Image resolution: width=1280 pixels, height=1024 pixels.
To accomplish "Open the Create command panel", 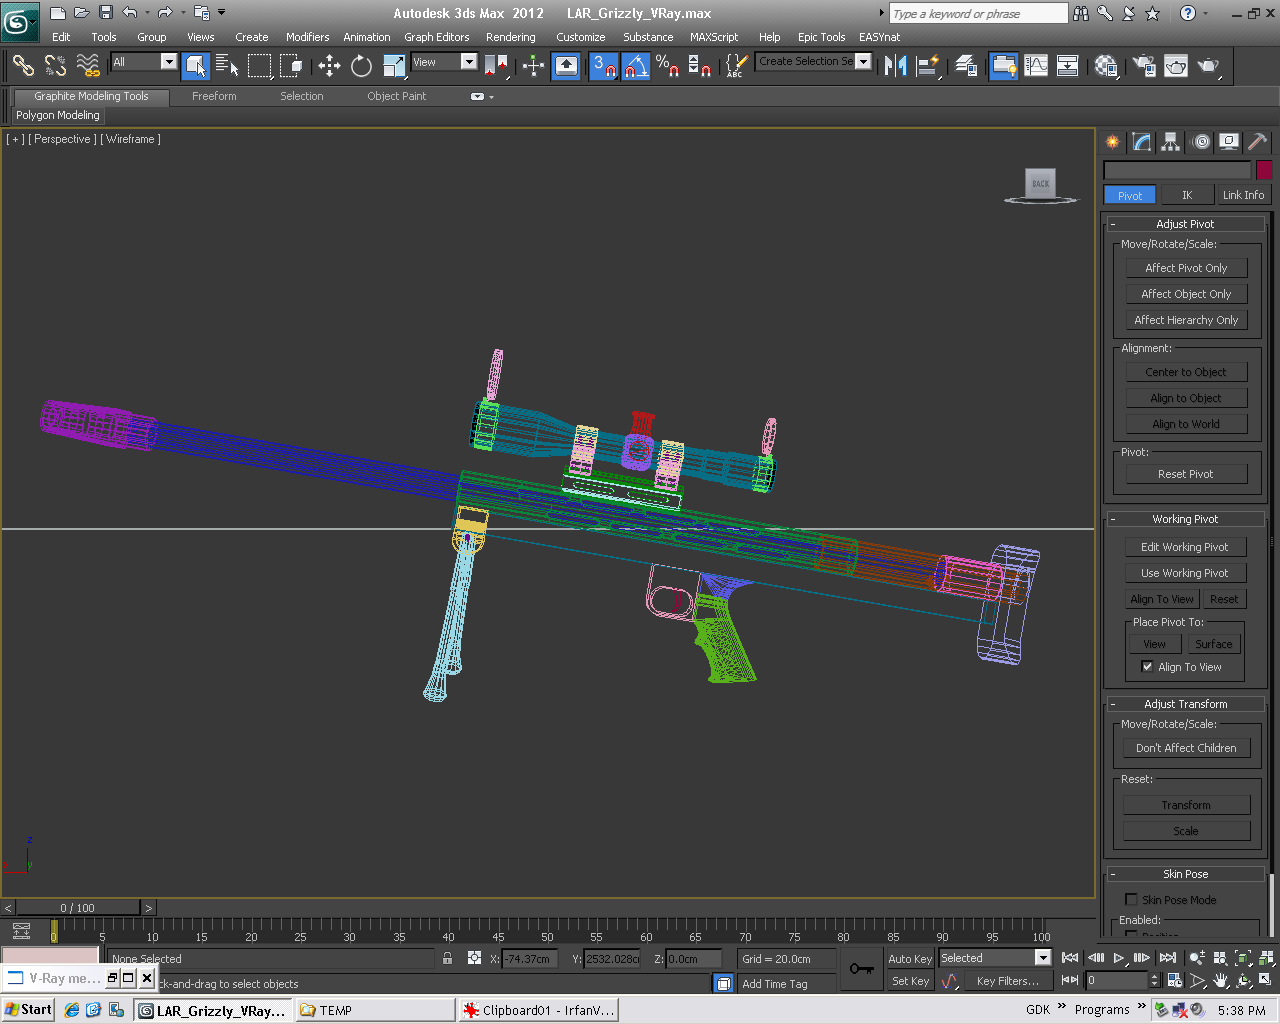I will click(1113, 142).
